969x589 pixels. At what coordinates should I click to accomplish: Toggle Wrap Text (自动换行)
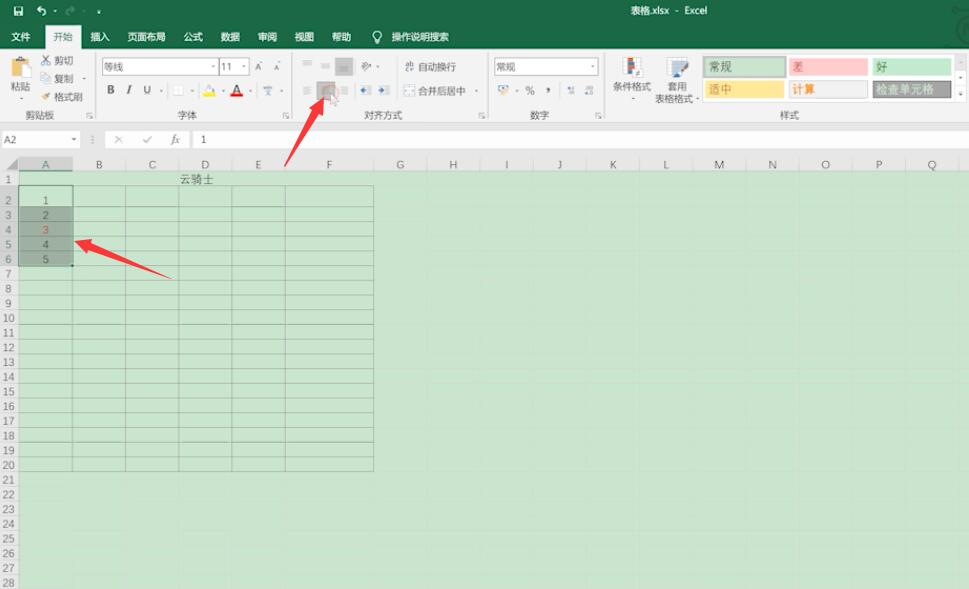[x=431, y=66]
